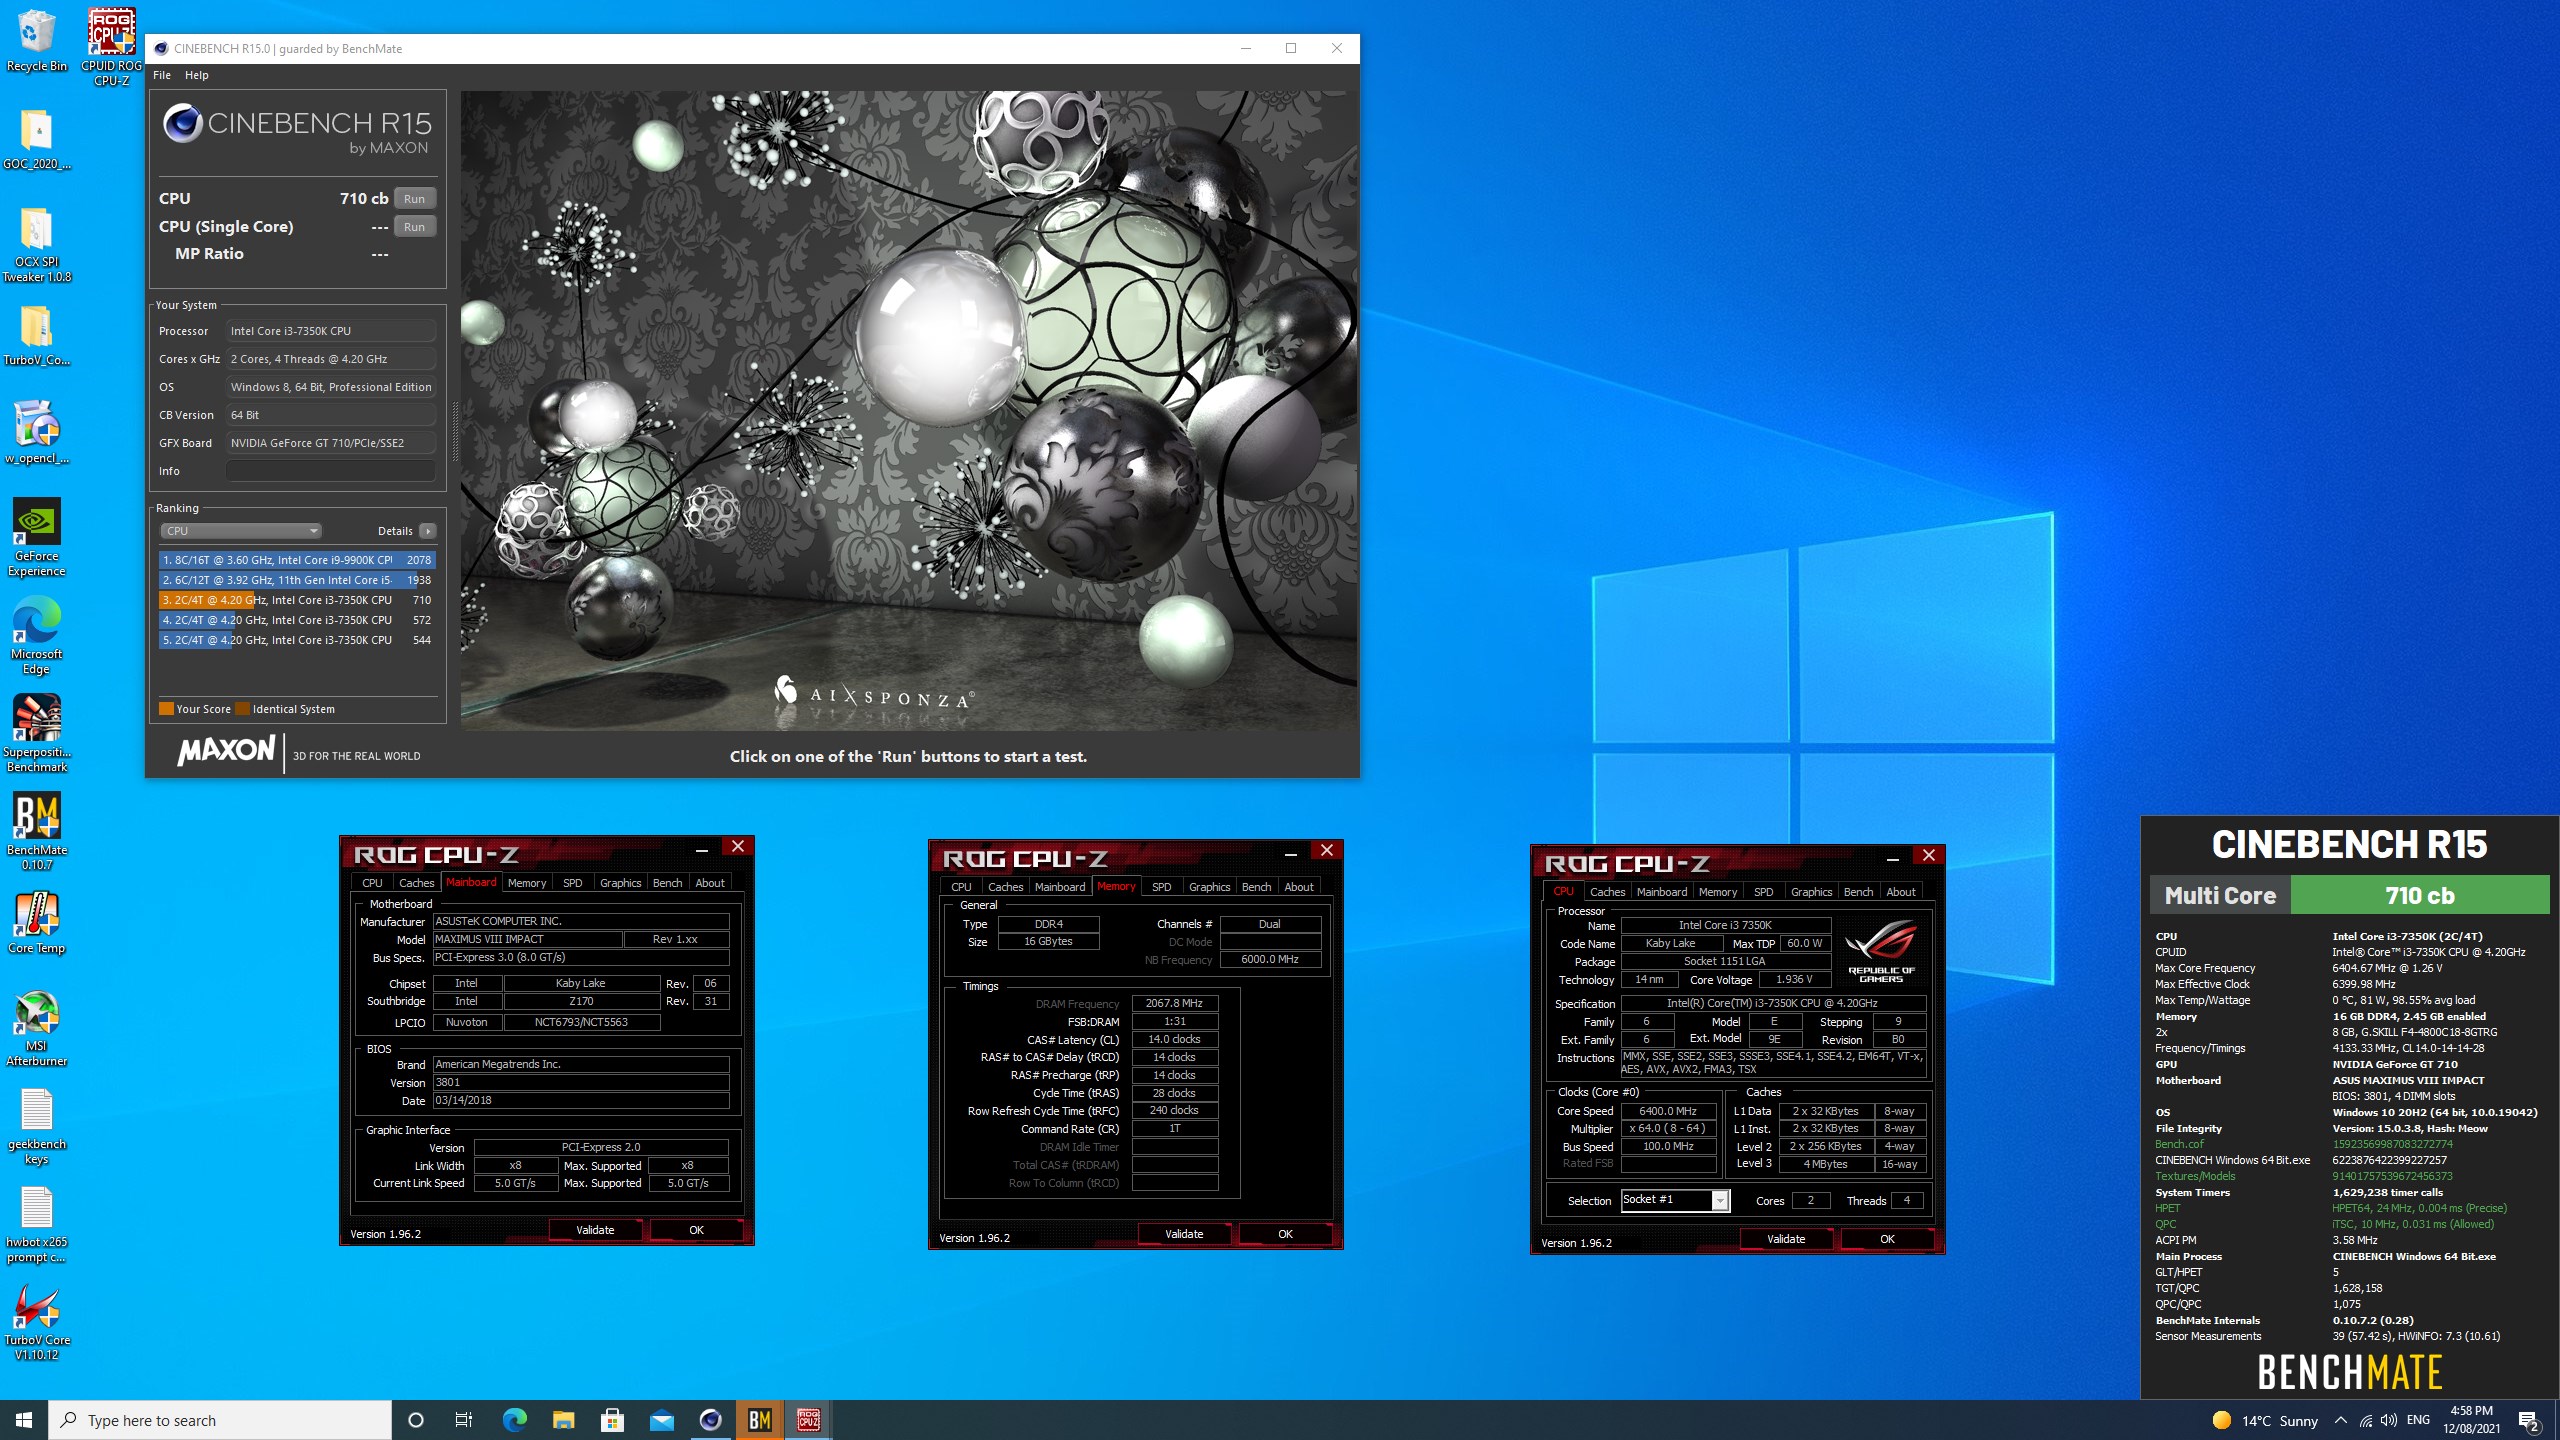Image resolution: width=2560 pixels, height=1440 pixels.
Task: Click the Cinebench rendered scene image
Action: tap(909, 411)
